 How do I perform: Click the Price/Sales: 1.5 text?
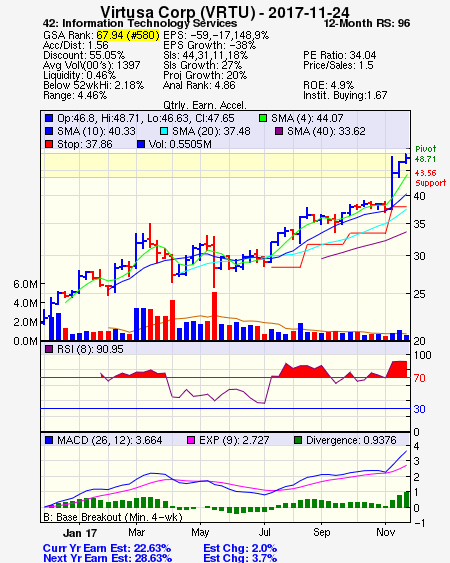click(338, 65)
